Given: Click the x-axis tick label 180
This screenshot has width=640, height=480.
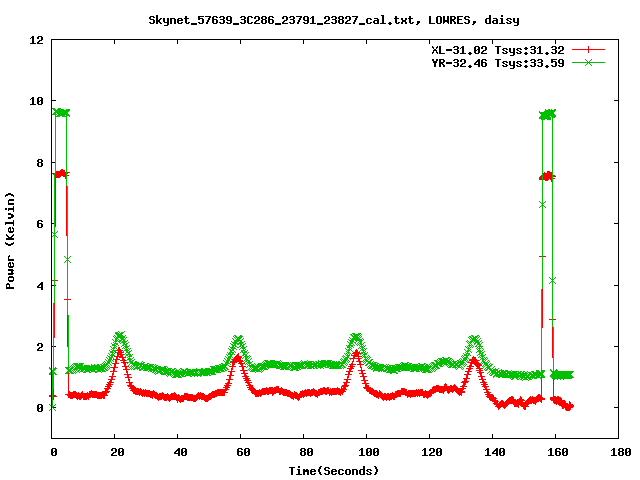Looking at the screenshot, I should point(620,452).
